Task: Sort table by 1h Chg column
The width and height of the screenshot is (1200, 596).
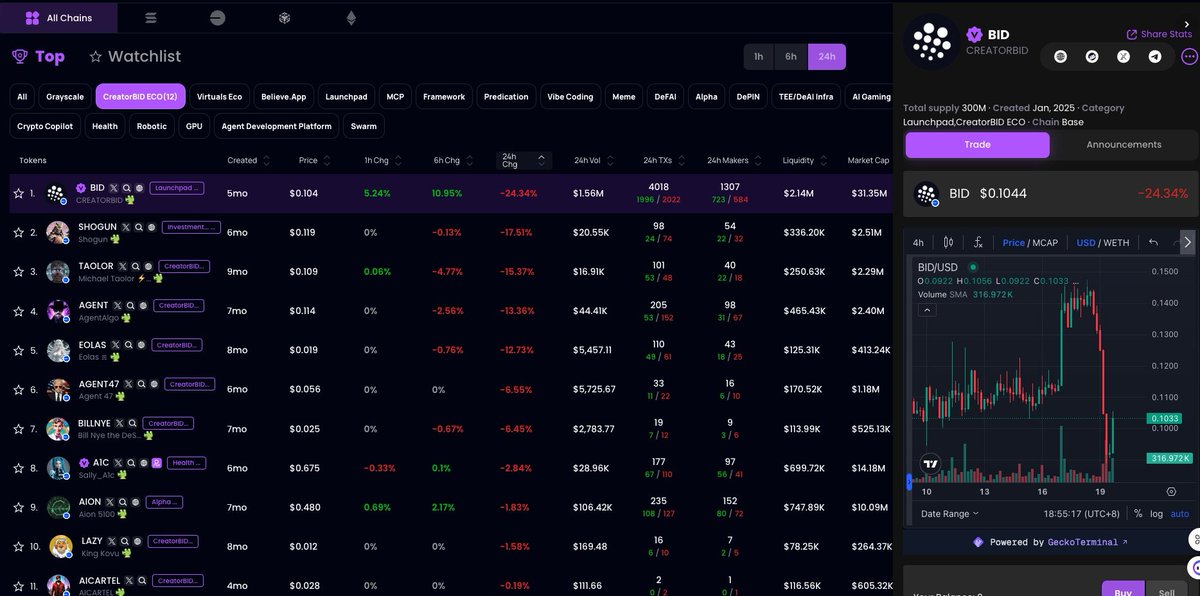Action: pos(383,160)
